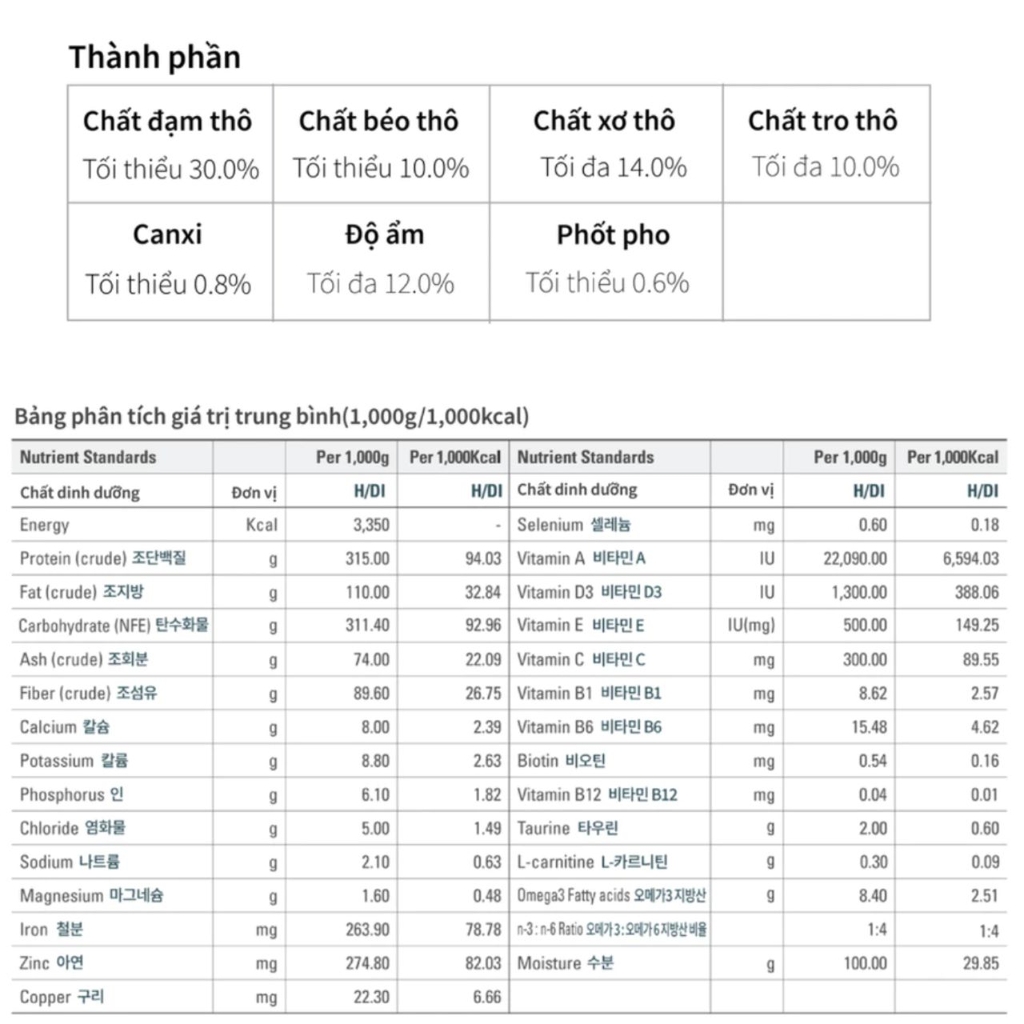Click the "Chất béo thô" composition cell
Image resolution: width=1024 pixels, height=1024 pixels.
[x=380, y=144]
